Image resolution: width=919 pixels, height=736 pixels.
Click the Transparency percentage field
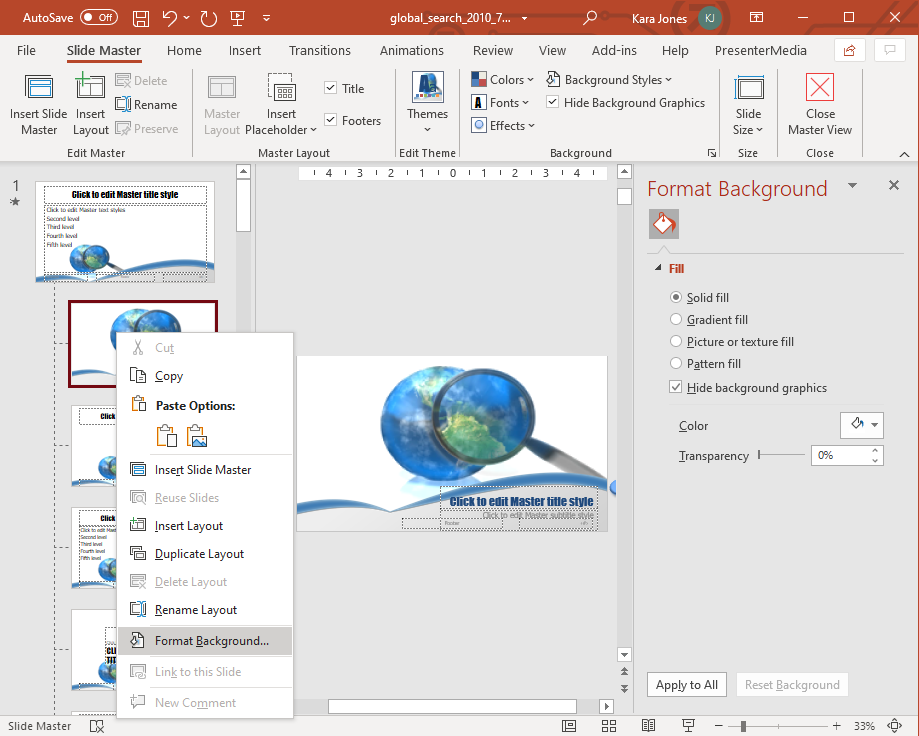pos(841,455)
